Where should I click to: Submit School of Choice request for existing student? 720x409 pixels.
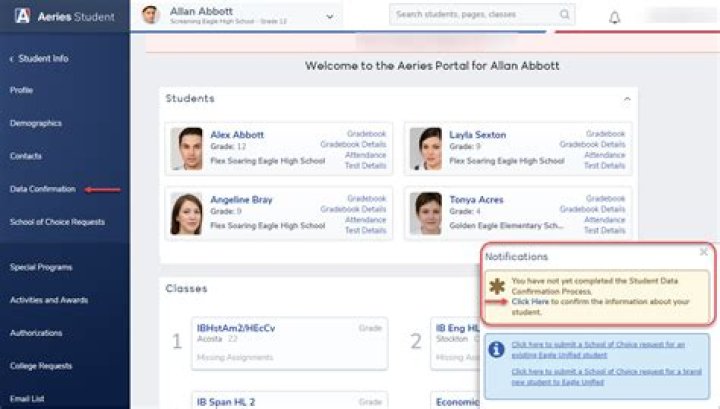click(598, 350)
